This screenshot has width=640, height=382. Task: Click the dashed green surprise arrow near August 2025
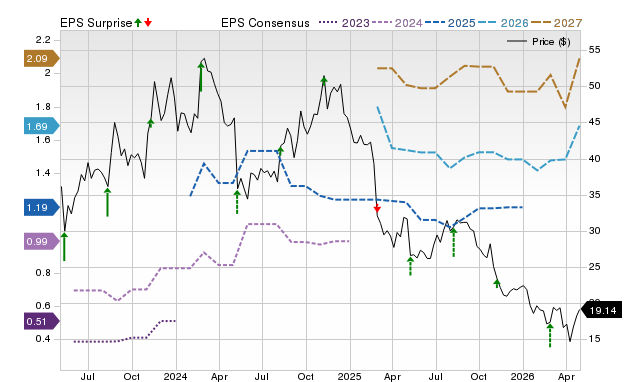pos(453,242)
